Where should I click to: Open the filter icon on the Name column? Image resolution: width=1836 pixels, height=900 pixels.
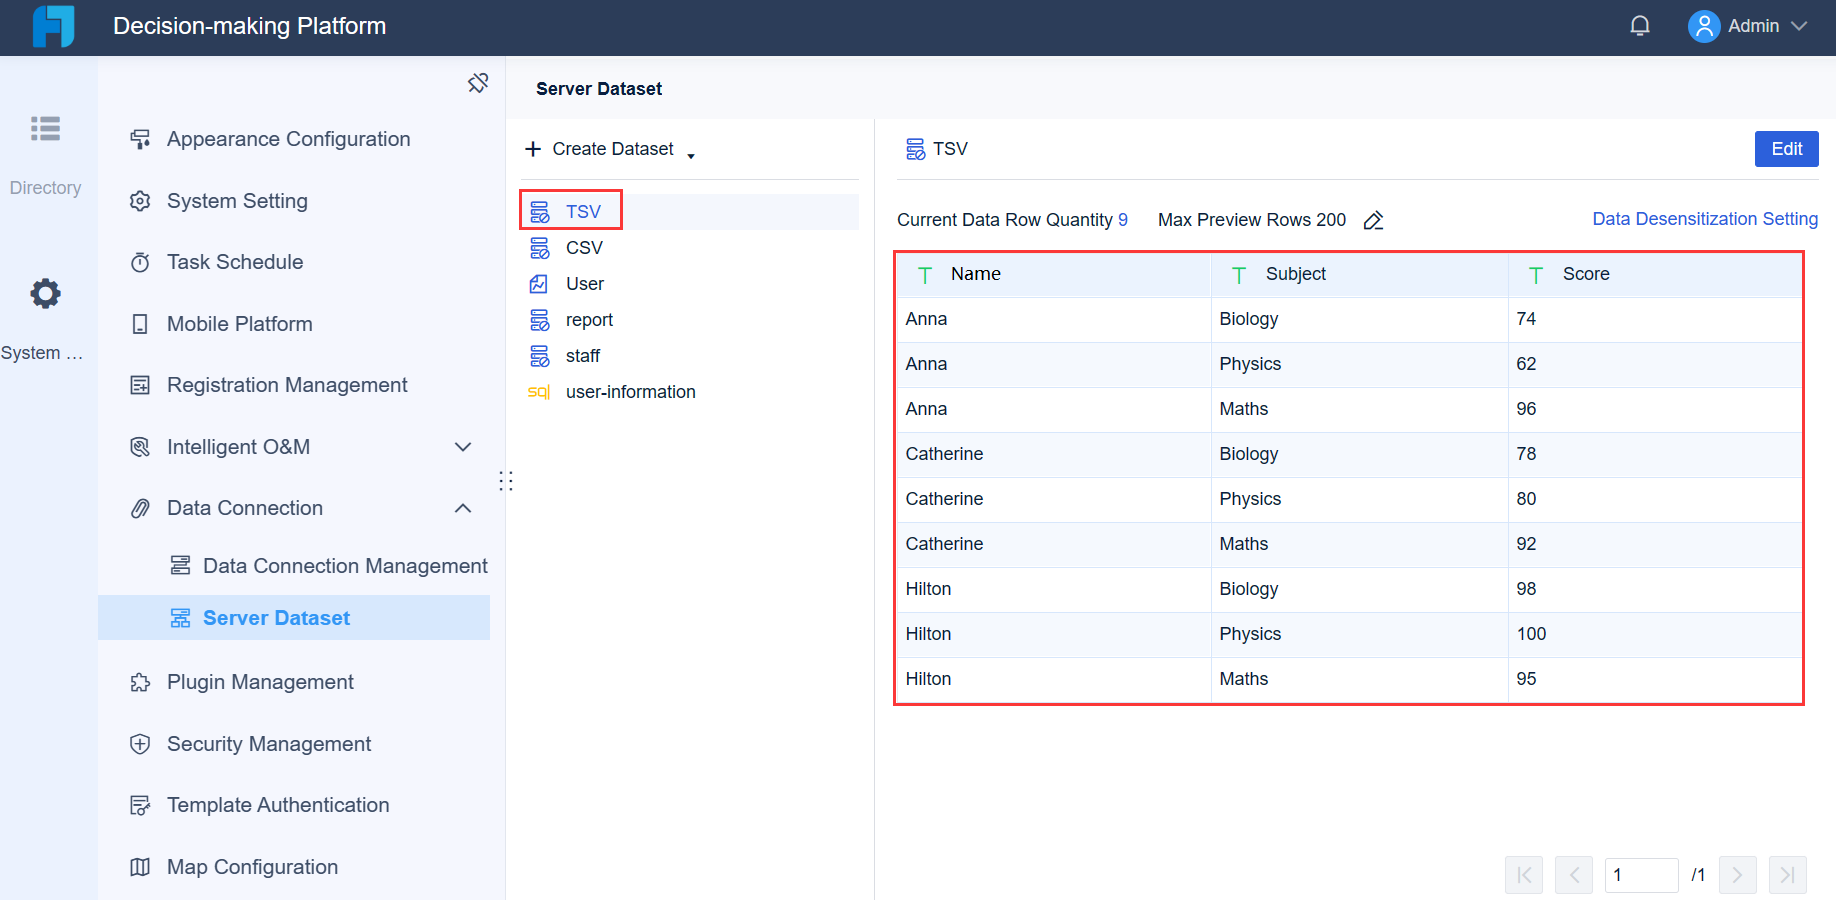pyautogui.click(x=924, y=274)
